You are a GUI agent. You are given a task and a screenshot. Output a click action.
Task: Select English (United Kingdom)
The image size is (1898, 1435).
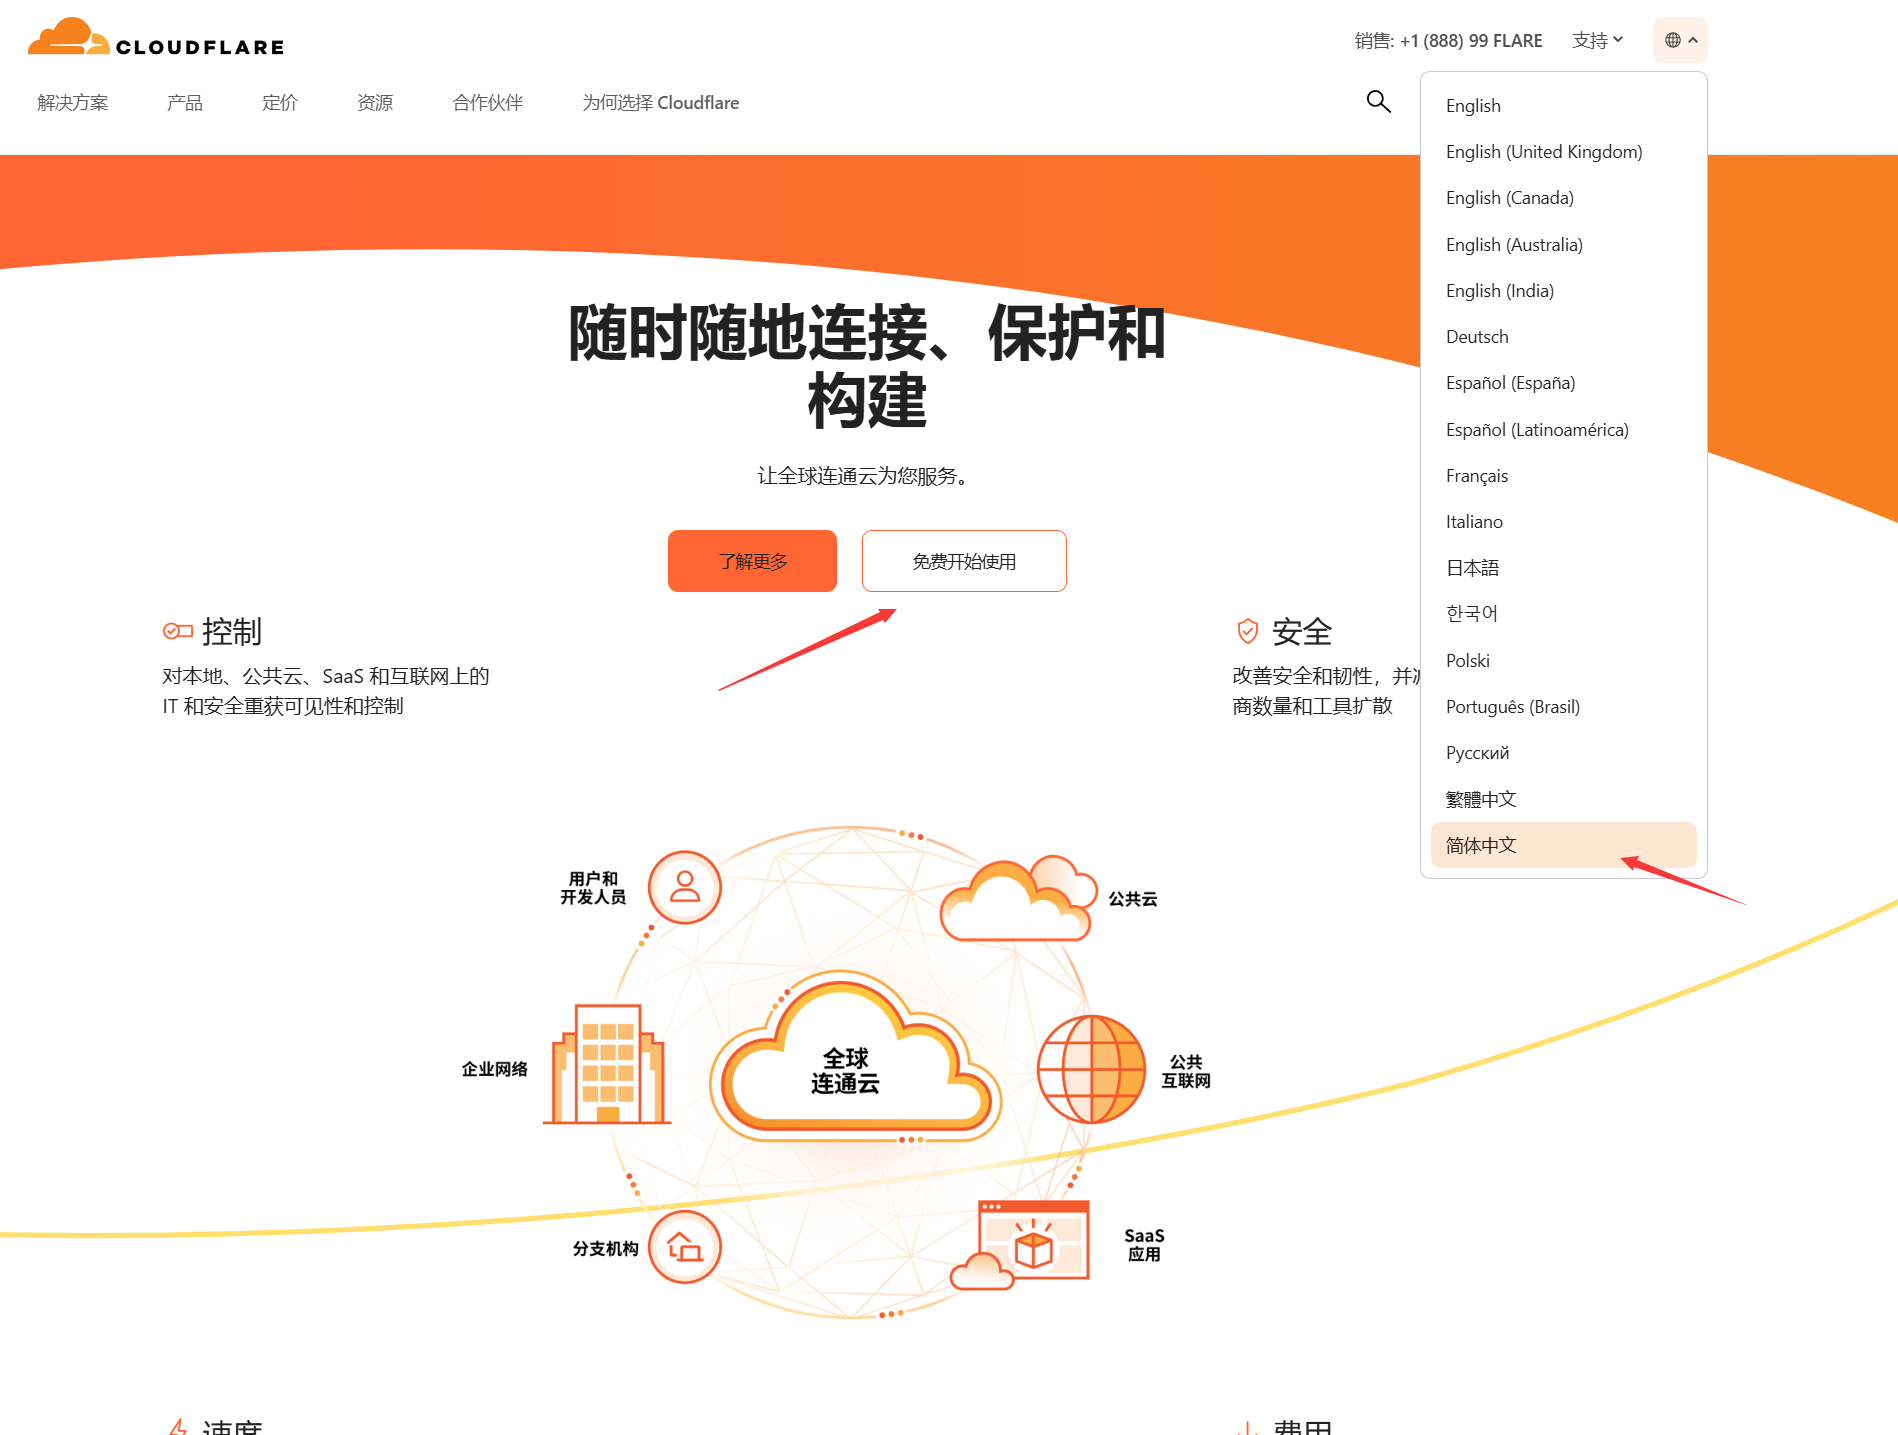pyautogui.click(x=1563, y=151)
